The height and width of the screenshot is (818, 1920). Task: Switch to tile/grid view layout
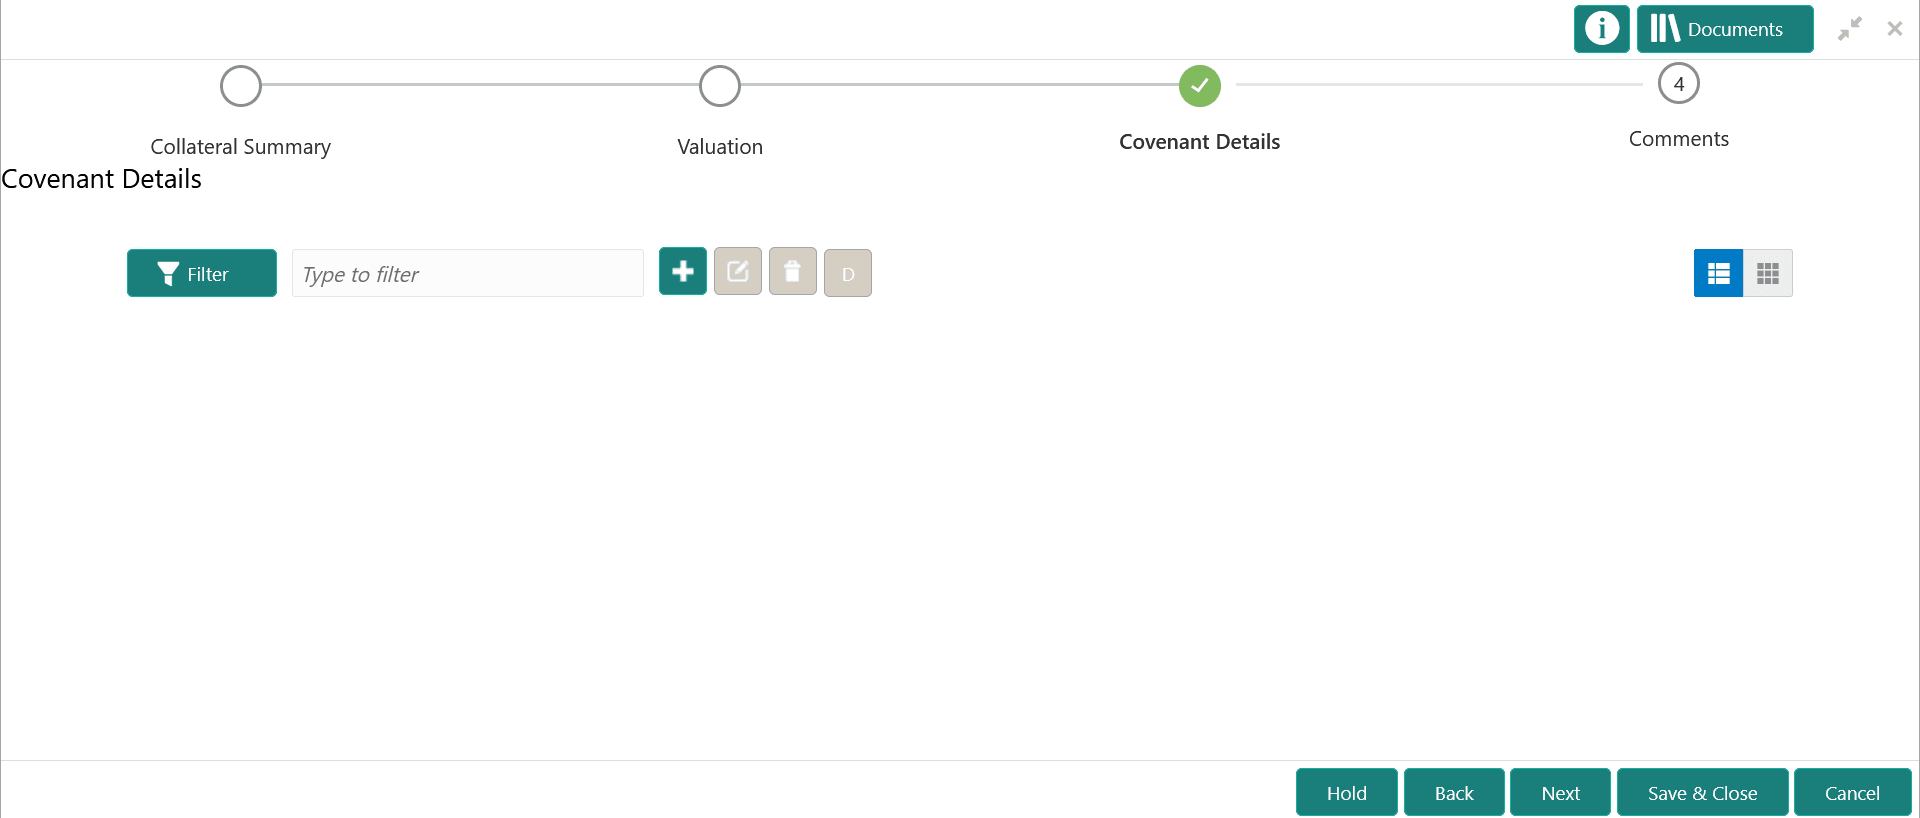click(x=1767, y=272)
